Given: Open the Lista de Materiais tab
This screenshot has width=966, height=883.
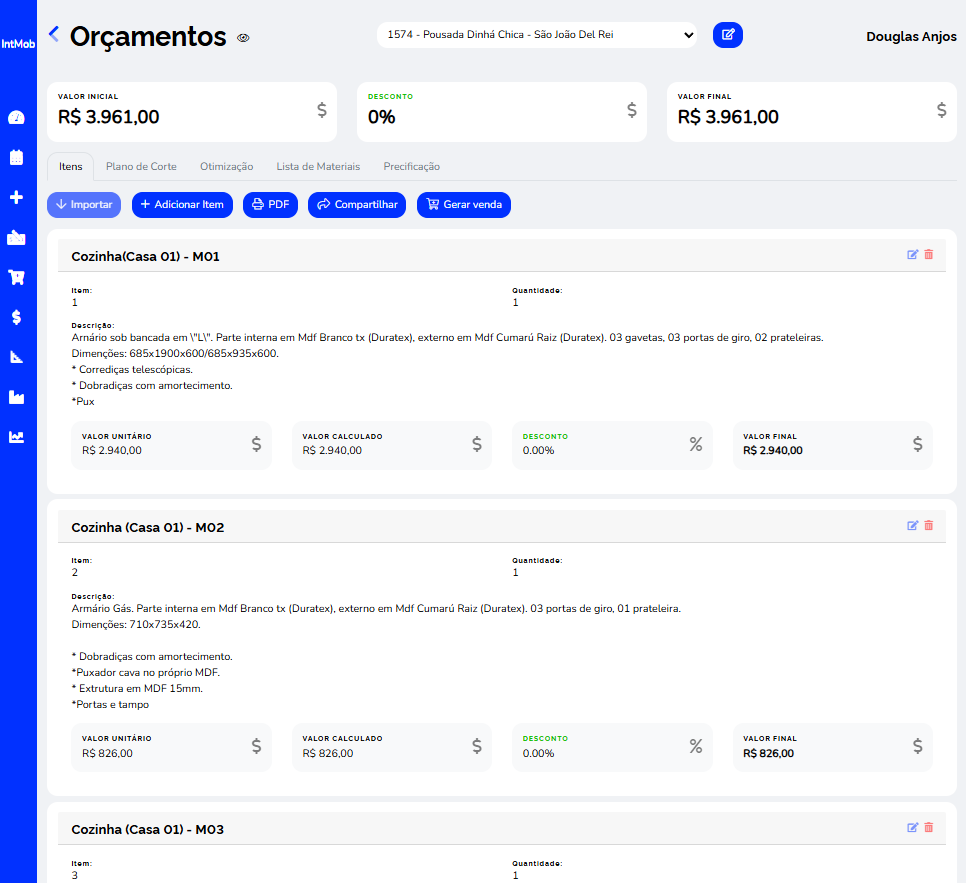Looking at the screenshot, I should 318,167.
